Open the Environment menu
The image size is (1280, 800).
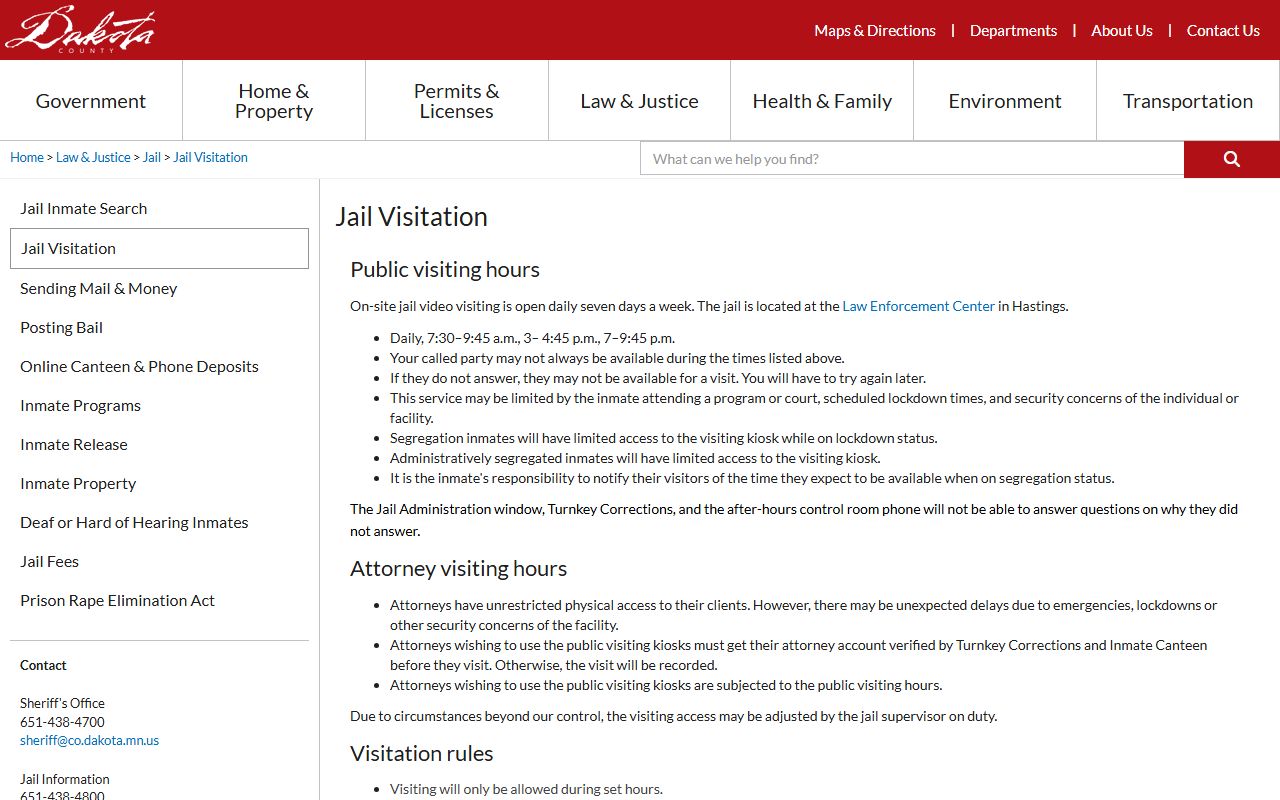(x=1005, y=101)
